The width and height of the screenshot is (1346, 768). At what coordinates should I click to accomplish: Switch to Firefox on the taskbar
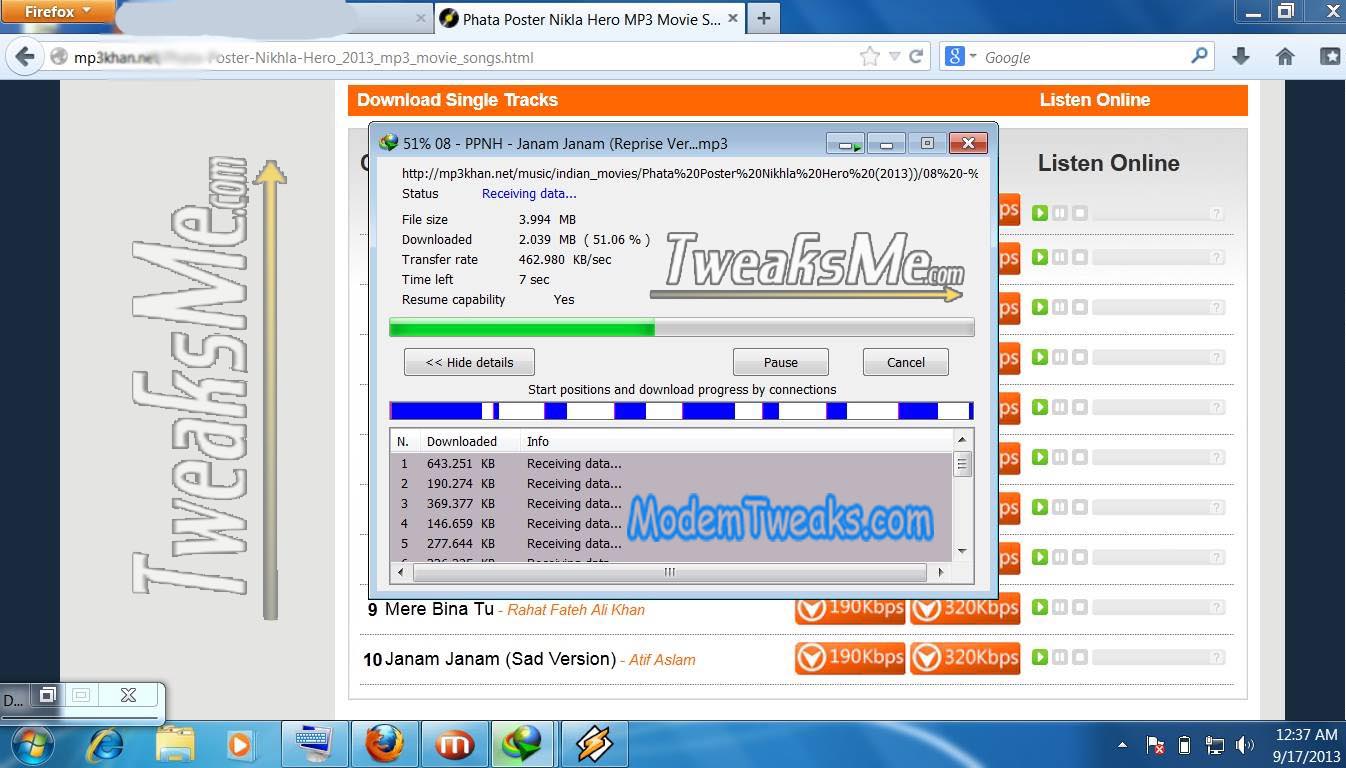pyautogui.click(x=383, y=744)
